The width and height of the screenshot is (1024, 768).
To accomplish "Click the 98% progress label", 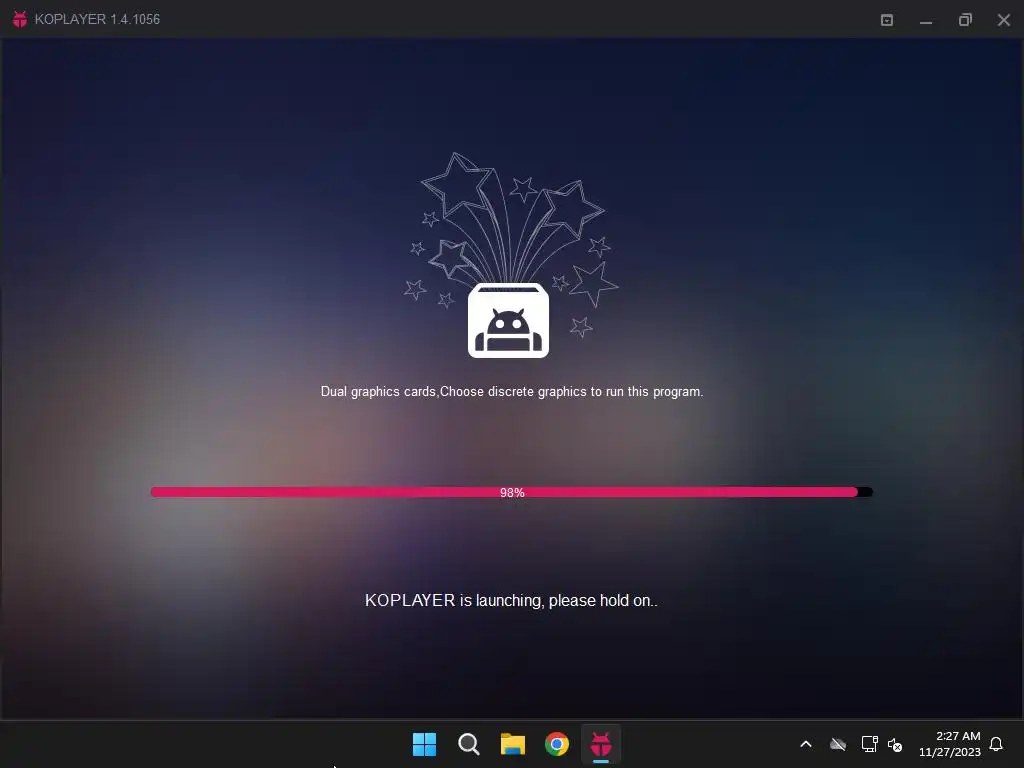I will 512,493.
